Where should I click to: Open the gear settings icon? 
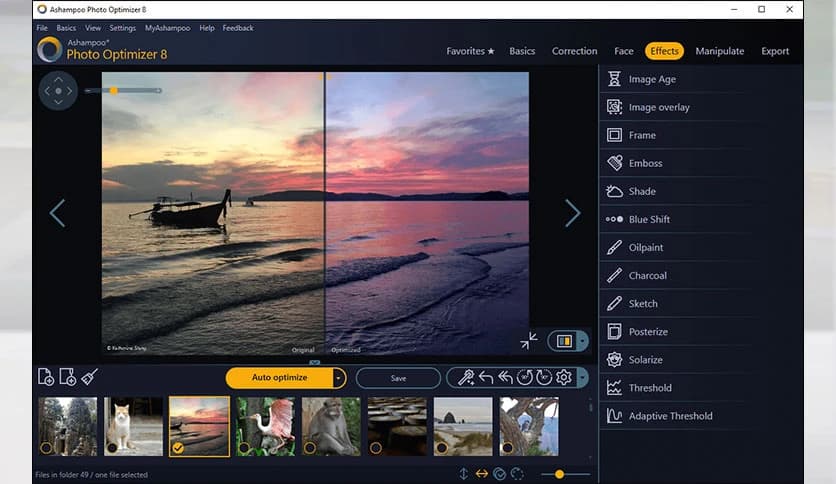(564, 377)
